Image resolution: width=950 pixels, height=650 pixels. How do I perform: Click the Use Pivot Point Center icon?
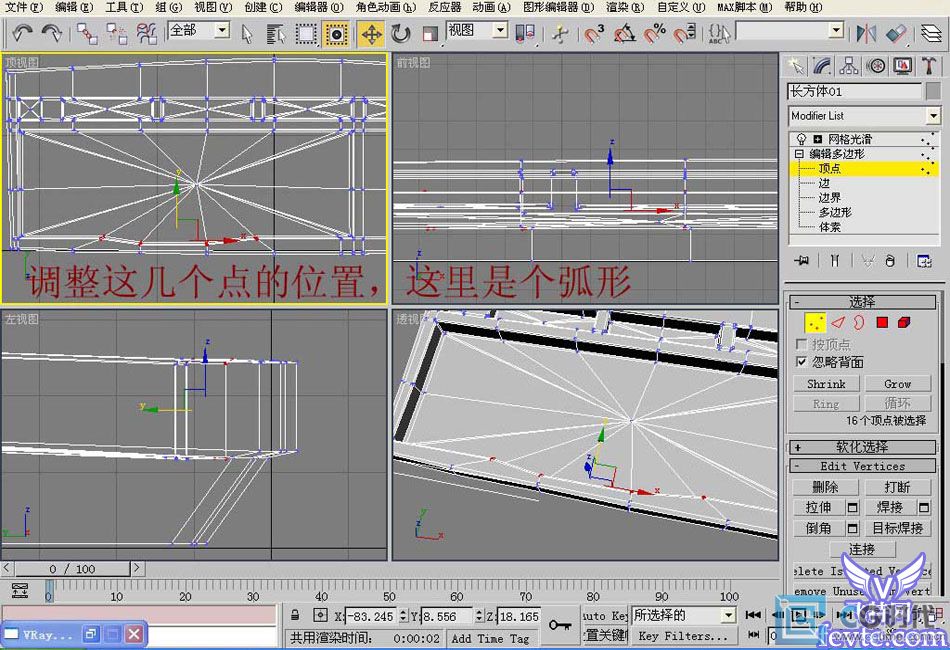(x=525, y=33)
